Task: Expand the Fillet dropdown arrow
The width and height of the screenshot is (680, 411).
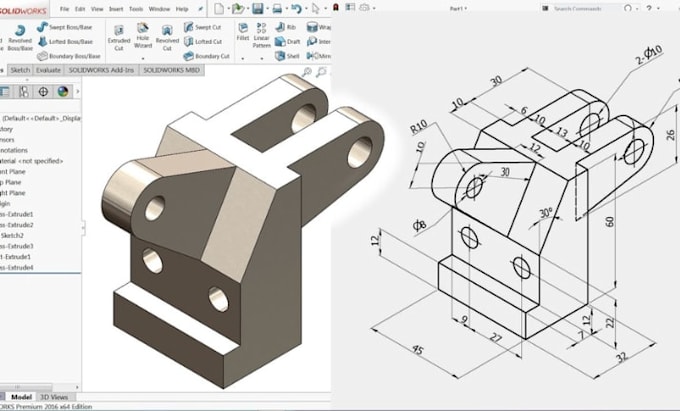Action: [x=243, y=58]
